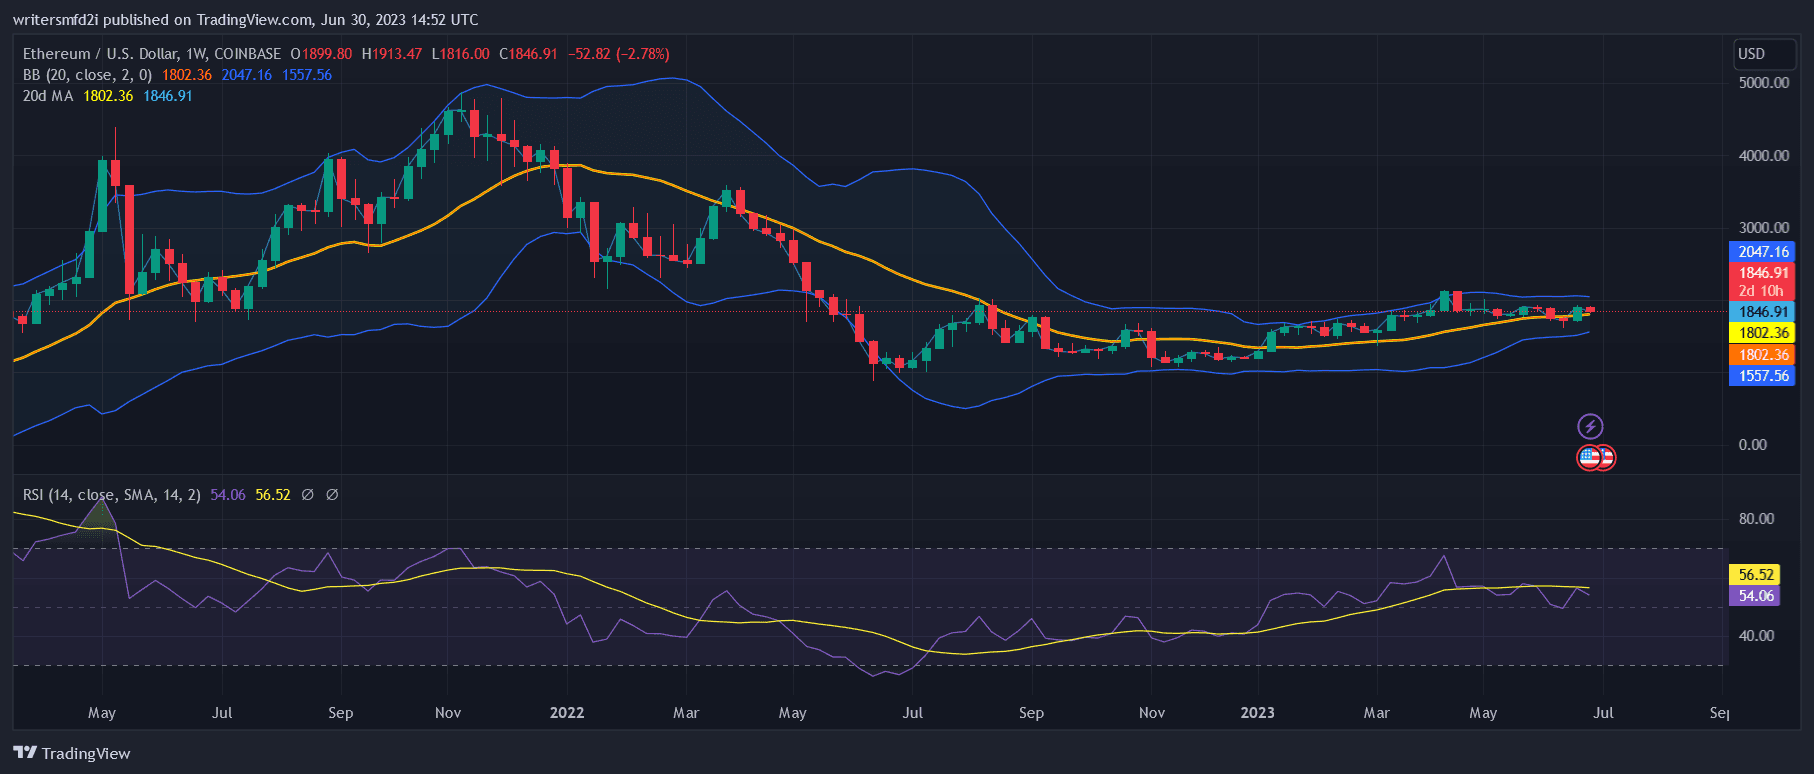Open the USD currency selector

pos(1764,54)
